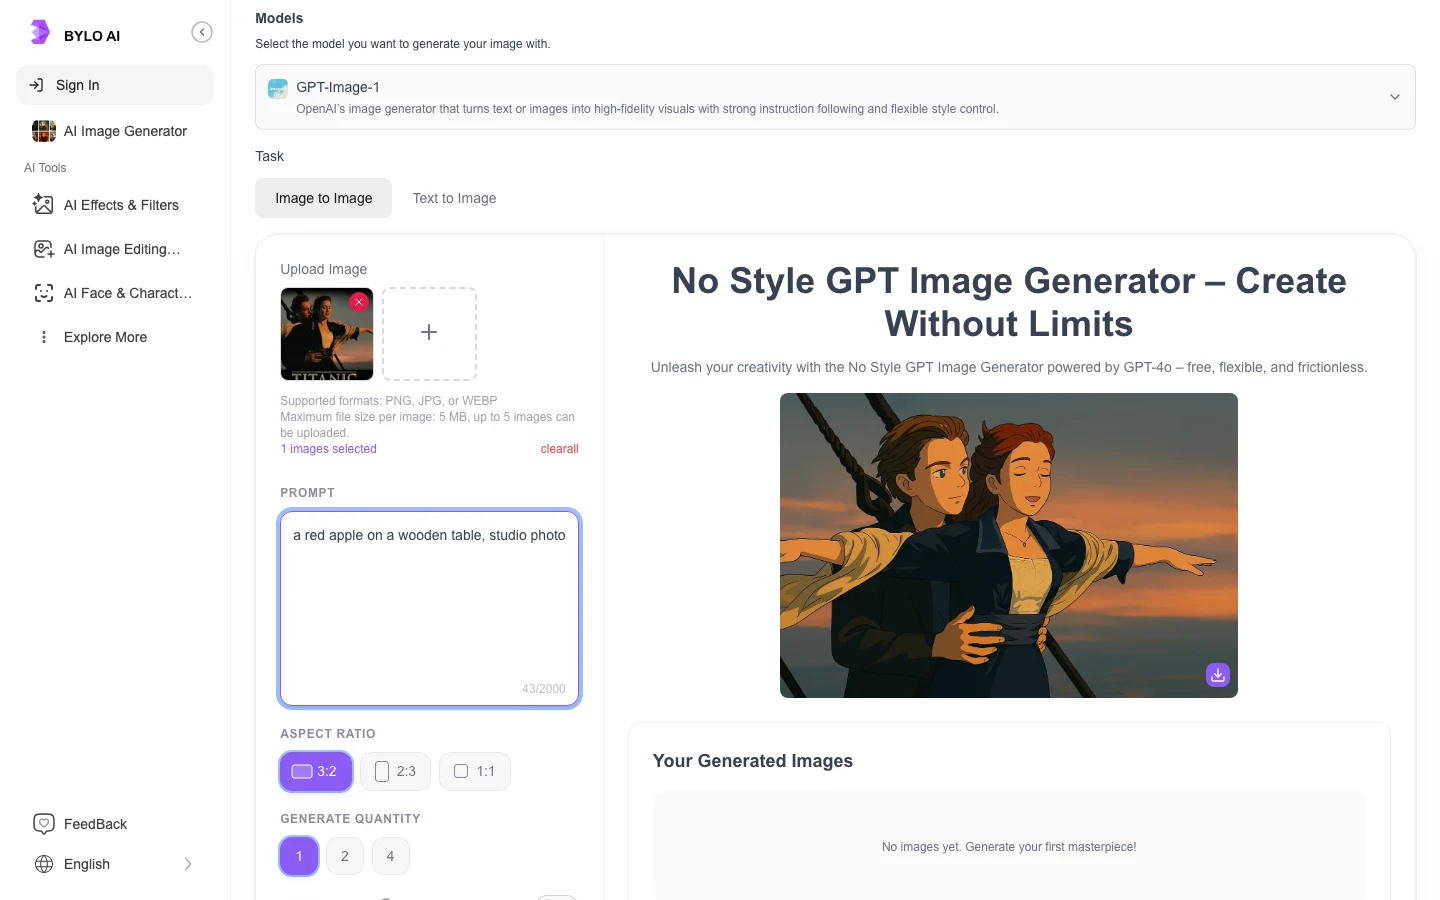Image resolution: width=1440 pixels, height=900 pixels.
Task: Open the AI Image Generator
Action: pos(115,131)
